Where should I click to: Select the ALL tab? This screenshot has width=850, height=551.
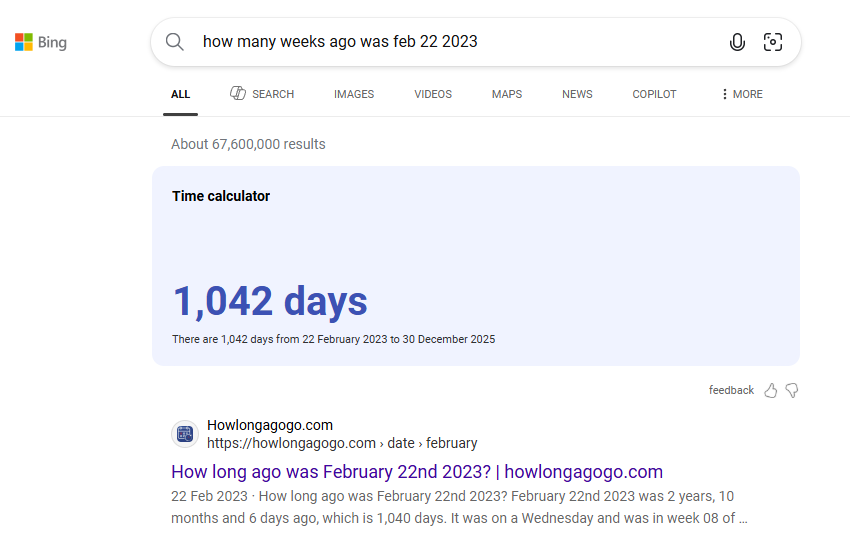[181, 94]
